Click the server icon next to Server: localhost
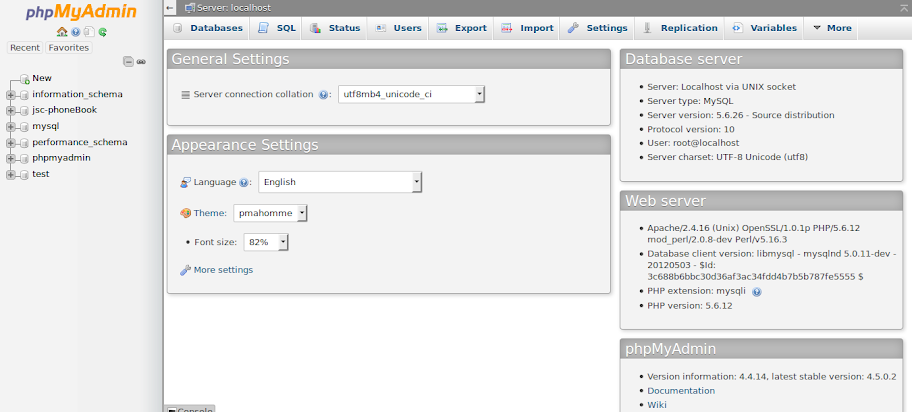 189,8
